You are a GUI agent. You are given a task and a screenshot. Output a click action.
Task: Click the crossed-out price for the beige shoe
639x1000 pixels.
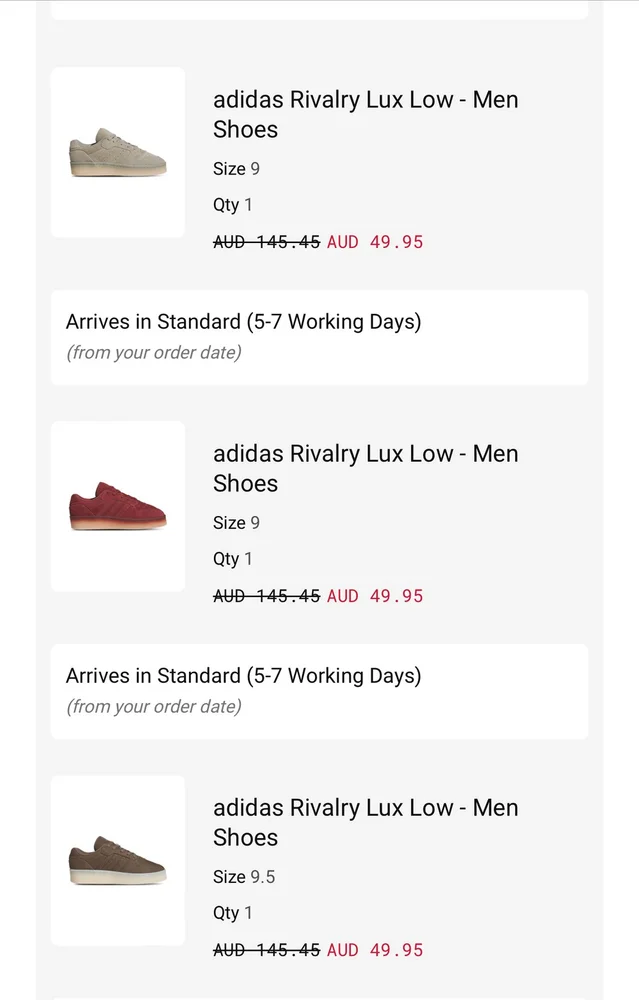click(x=266, y=242)
